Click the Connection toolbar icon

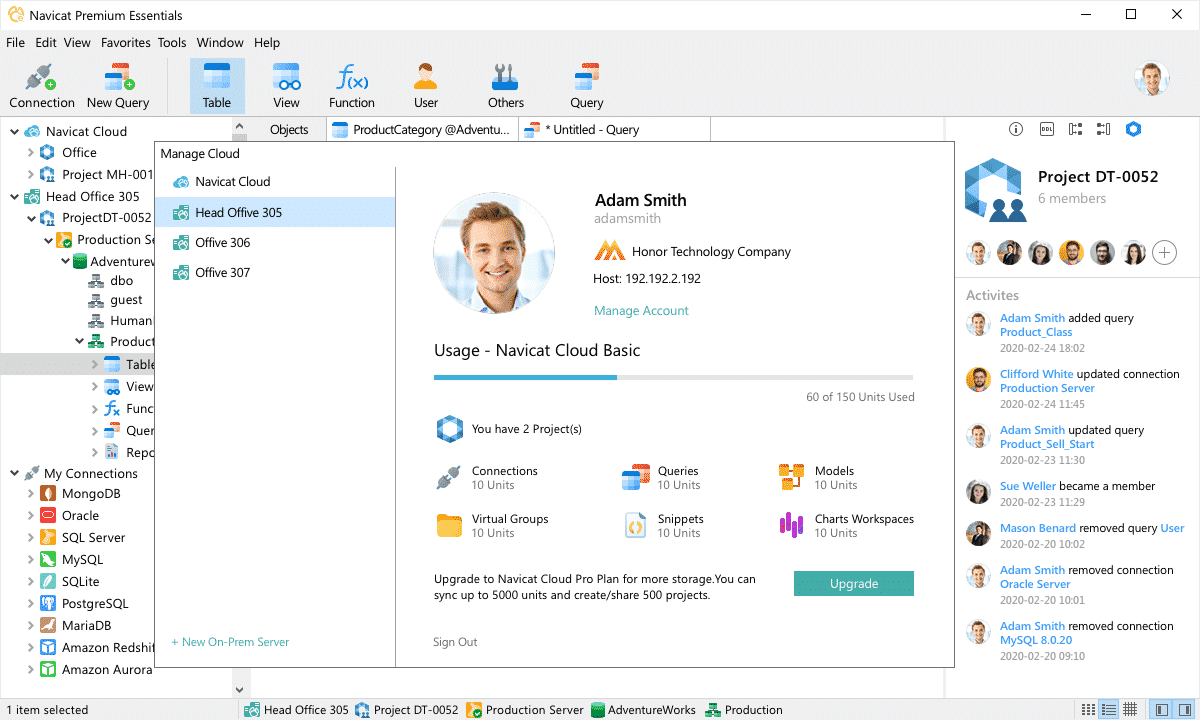pos(42,86)
